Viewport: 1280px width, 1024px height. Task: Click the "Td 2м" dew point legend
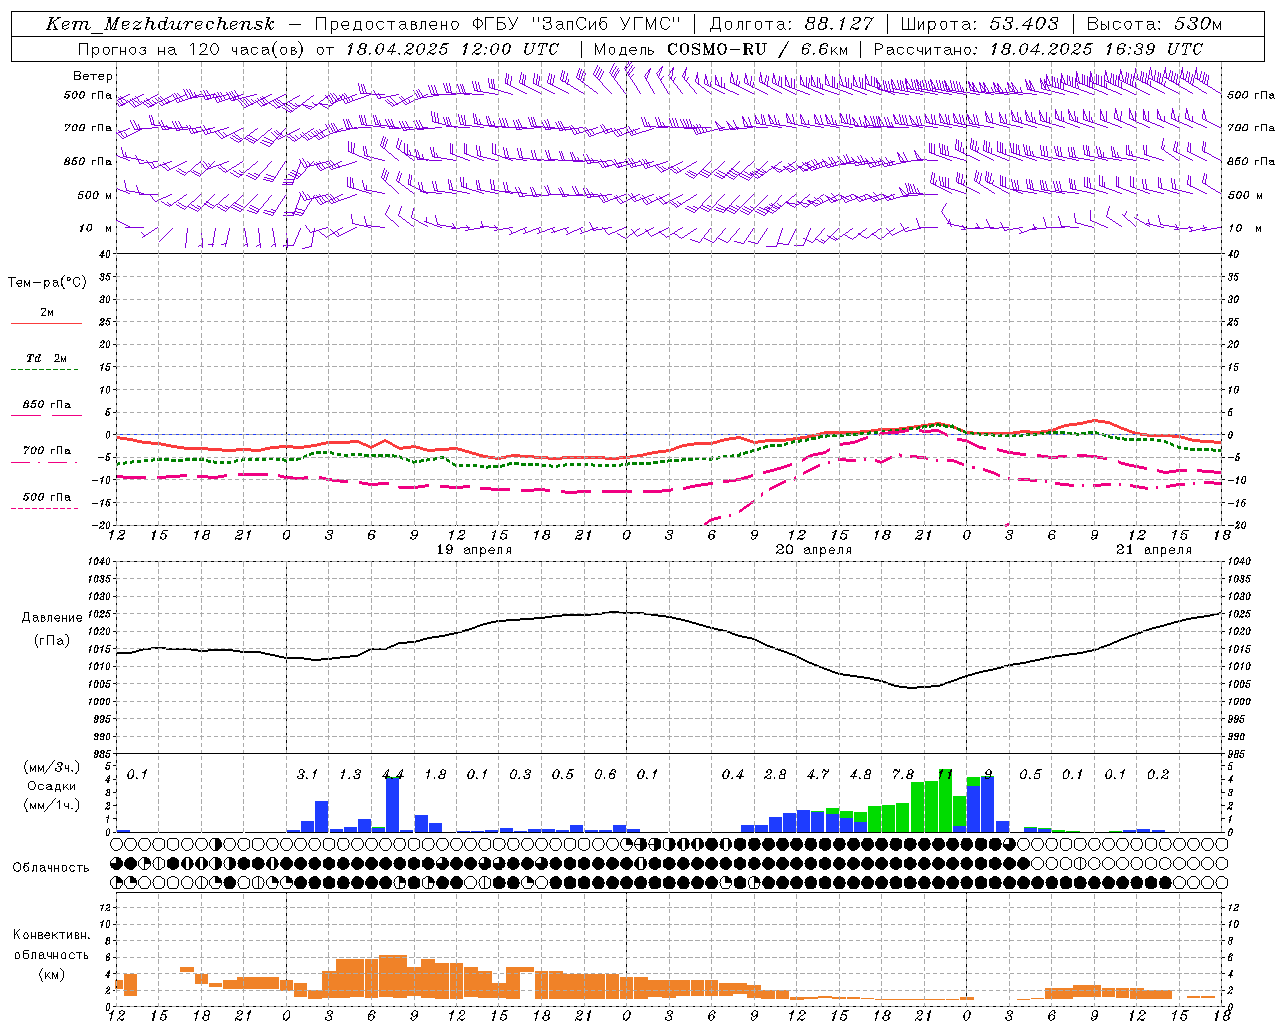click(46, 358)
